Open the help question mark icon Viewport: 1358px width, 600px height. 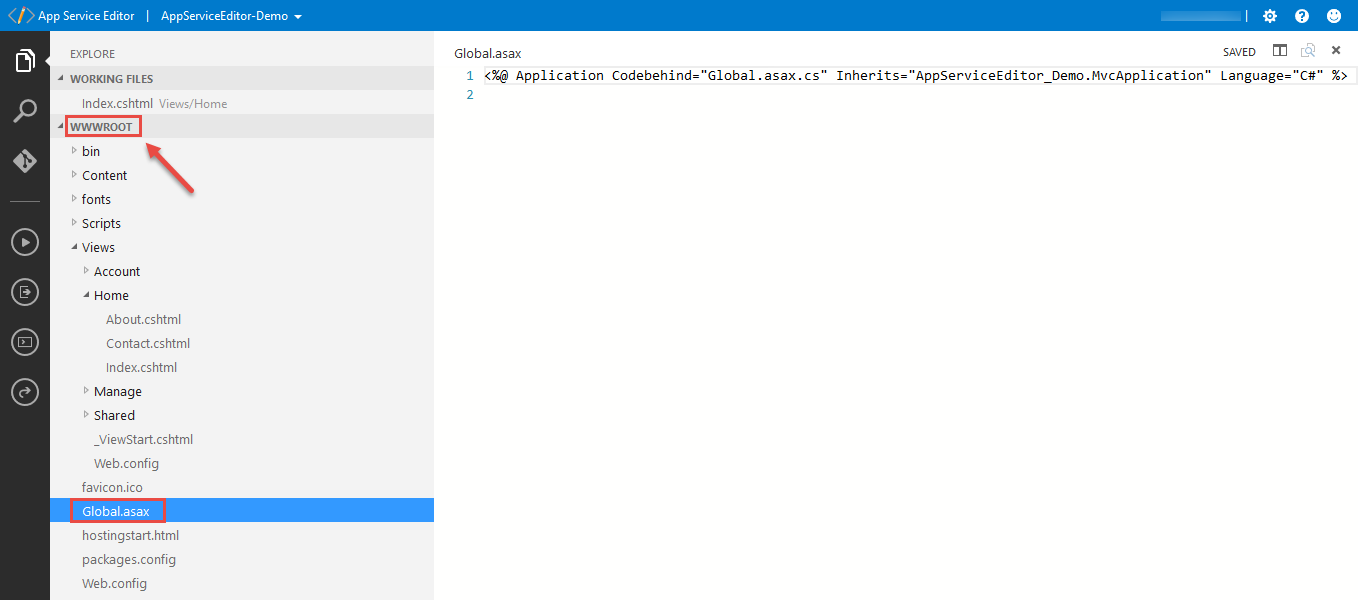click(x=1302, y=16)
